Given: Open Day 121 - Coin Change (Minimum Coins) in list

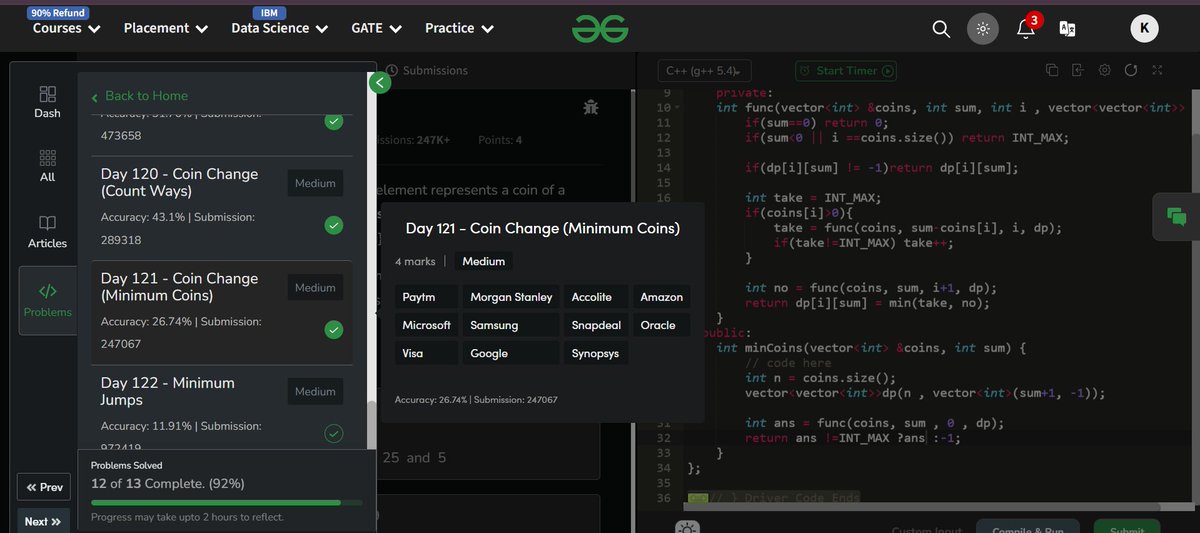Looking at the screenshot, I should tap(179, 287).
